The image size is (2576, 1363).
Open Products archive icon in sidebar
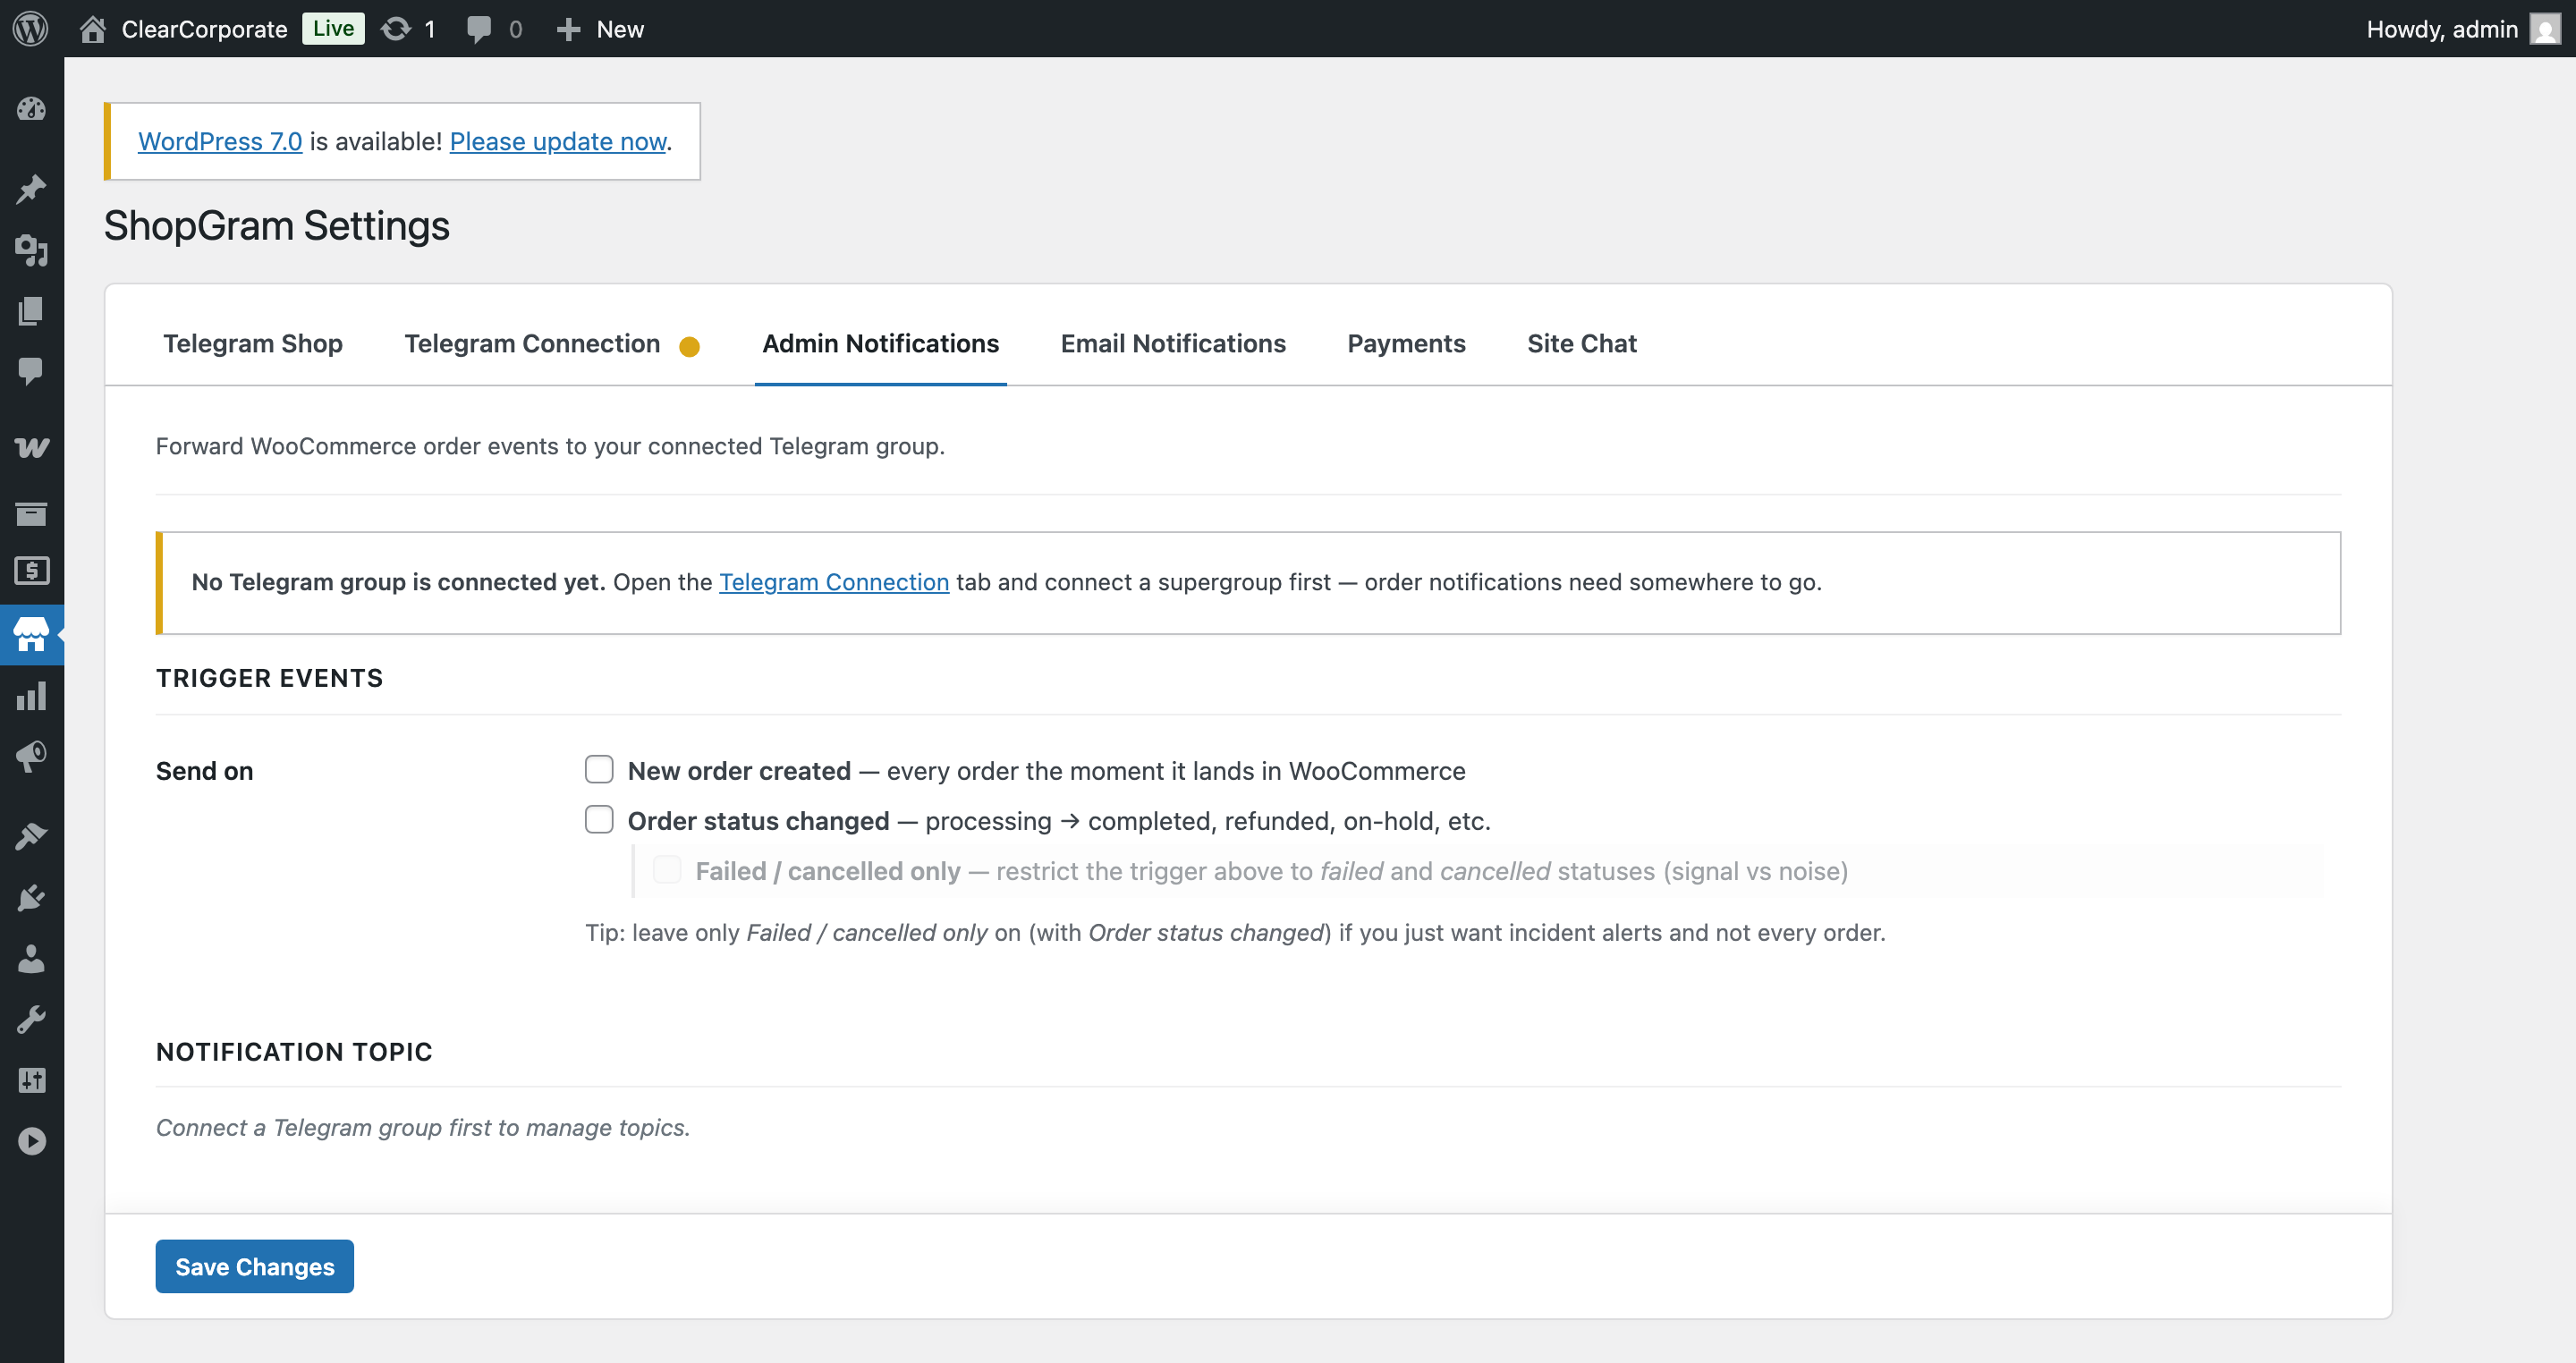(32, 513)
